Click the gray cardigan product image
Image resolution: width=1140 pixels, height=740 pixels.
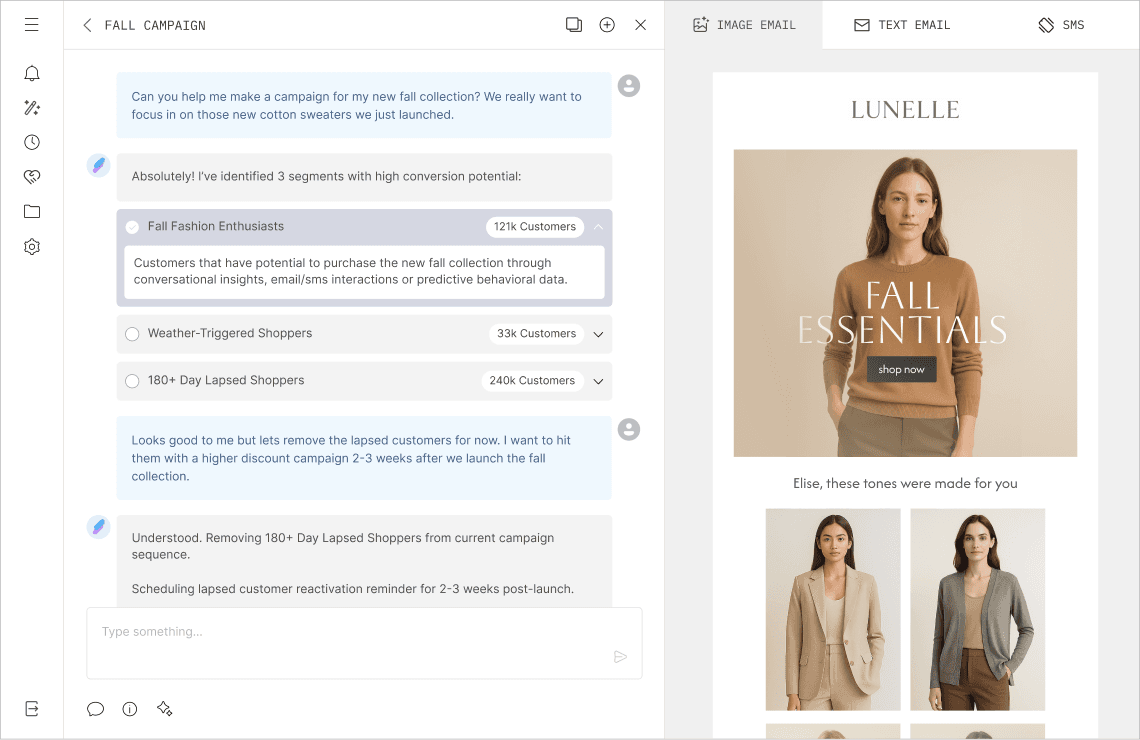(978, 609)
